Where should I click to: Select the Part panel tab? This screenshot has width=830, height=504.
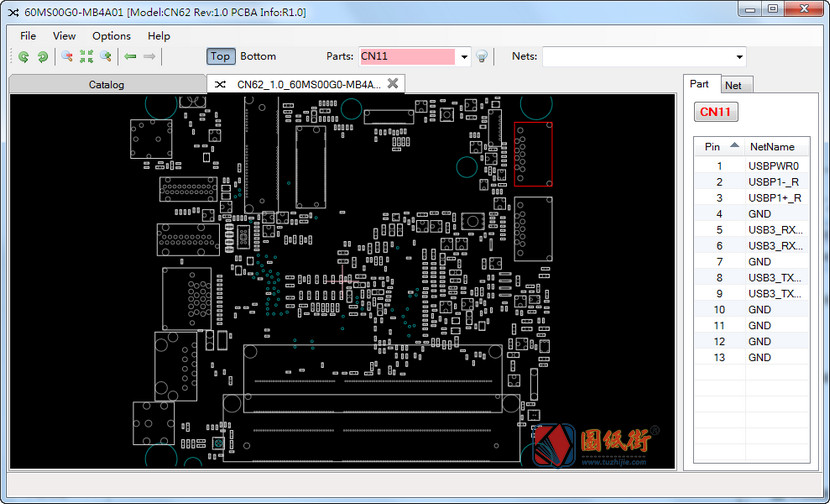pyautogui.click(x=700, y=84)
